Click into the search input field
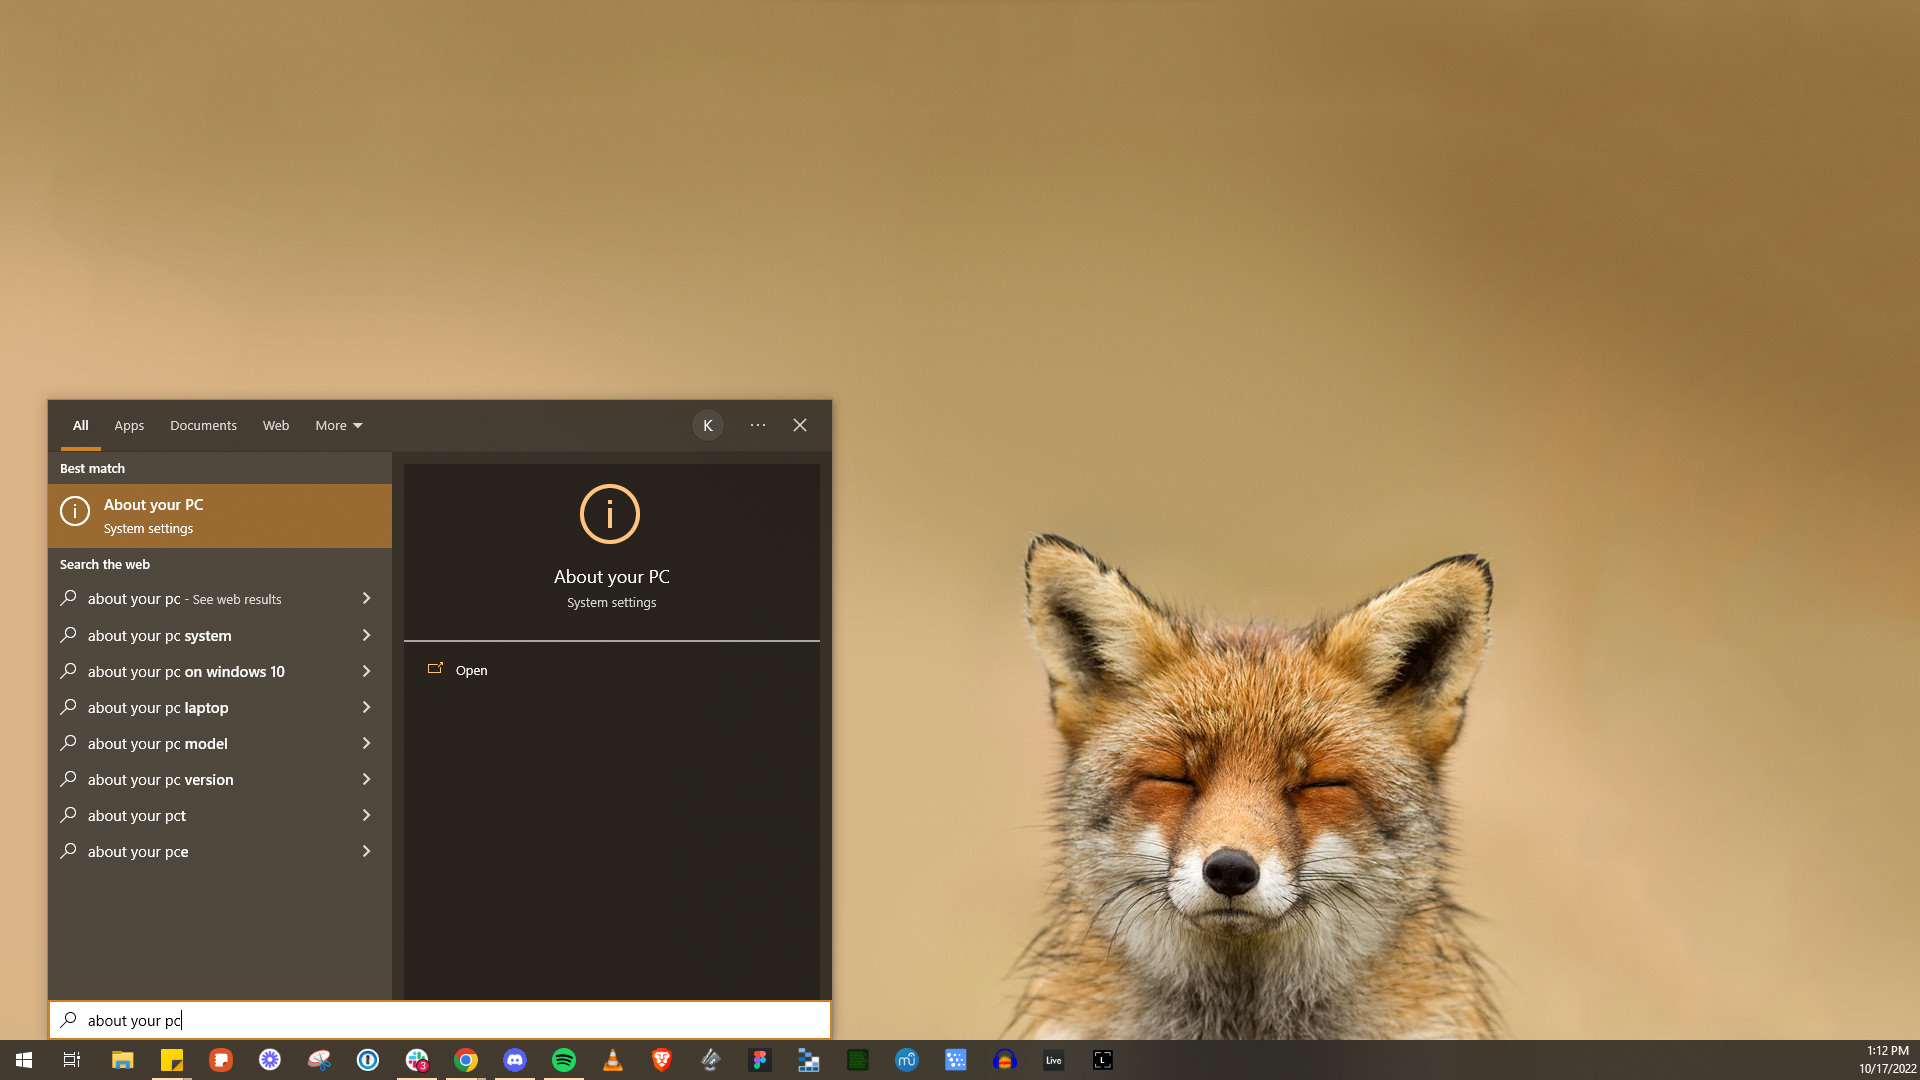 tap(440, 1020)
